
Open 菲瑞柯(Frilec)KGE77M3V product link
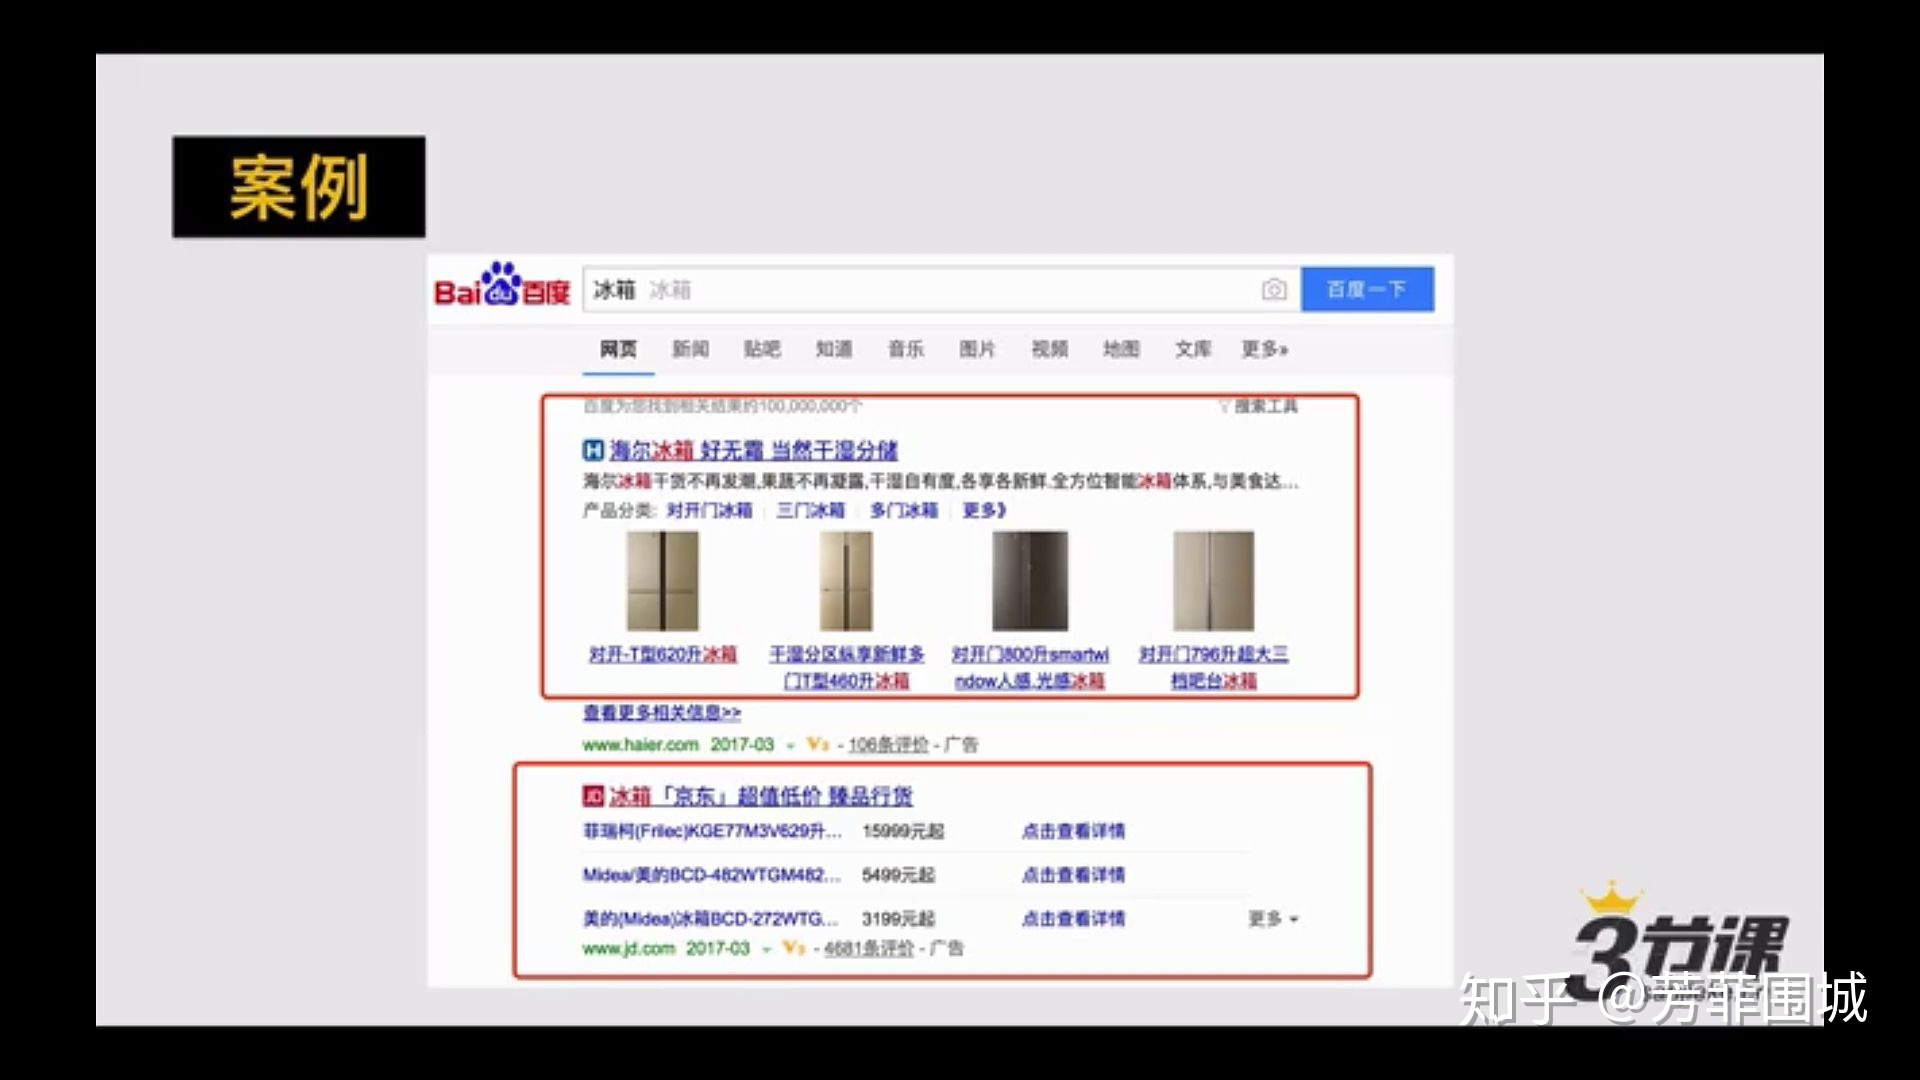tap(712, 832)
